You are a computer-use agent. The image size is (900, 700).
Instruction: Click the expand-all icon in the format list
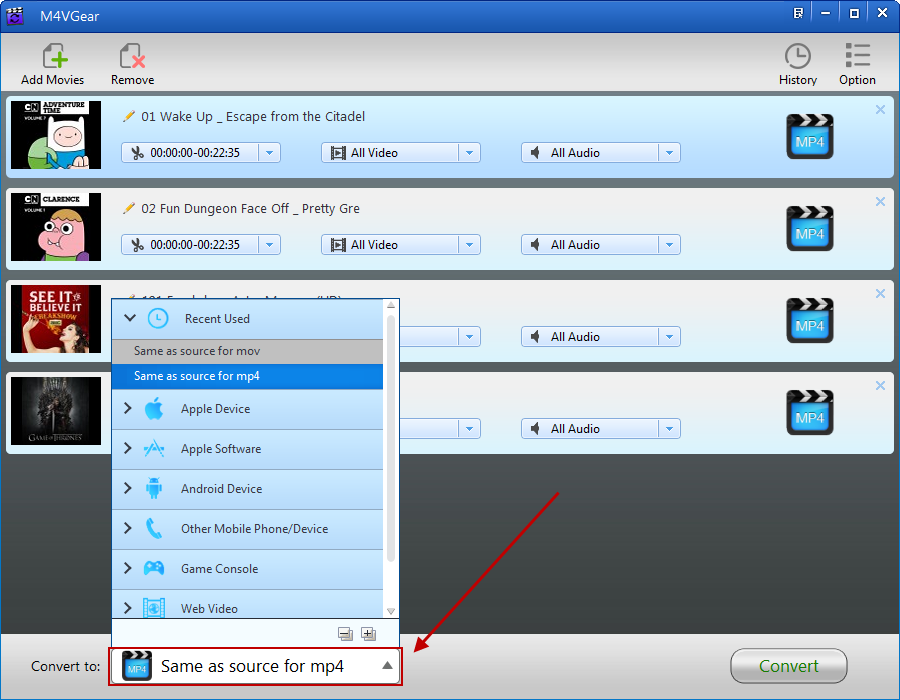point(367,634)
